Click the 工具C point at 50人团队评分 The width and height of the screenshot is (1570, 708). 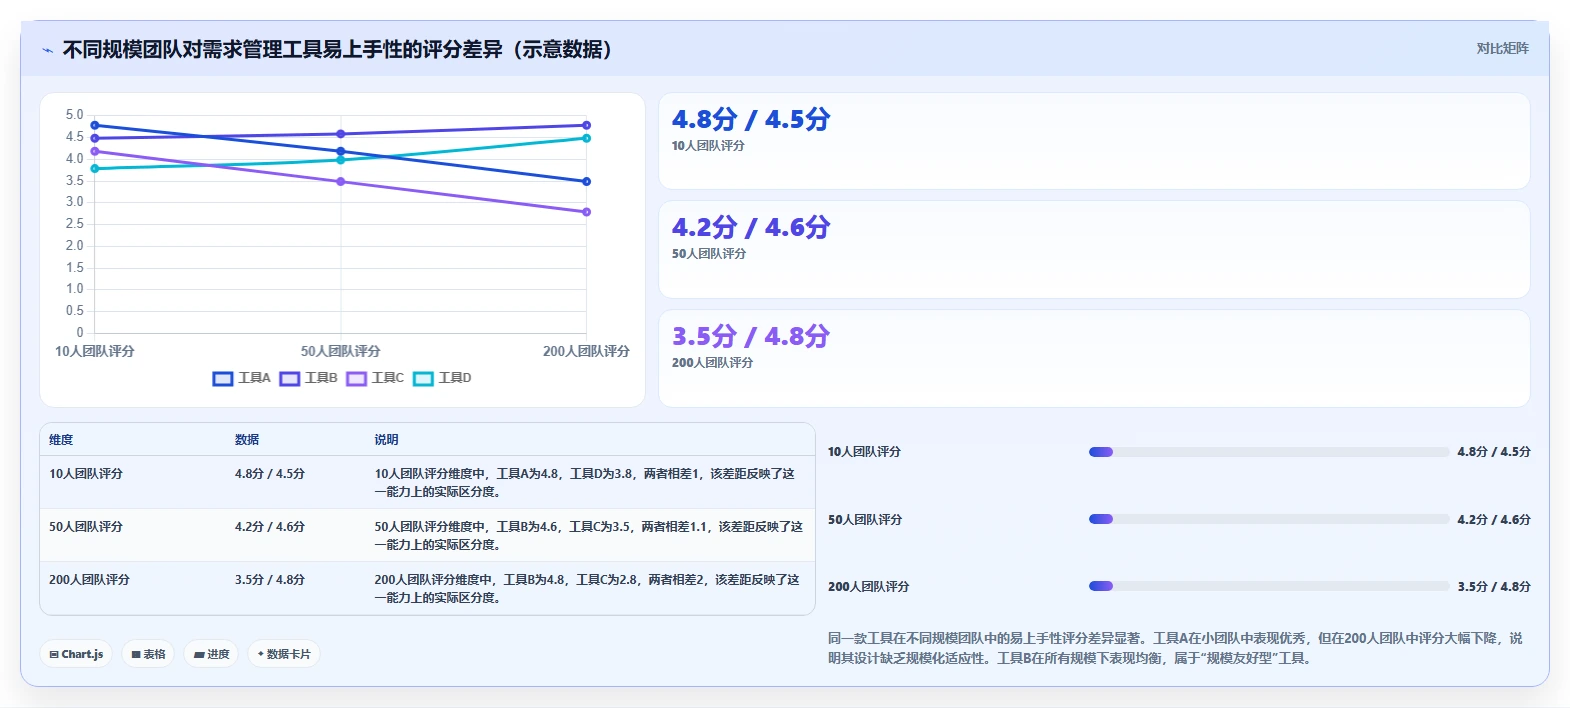pos(341,182)
